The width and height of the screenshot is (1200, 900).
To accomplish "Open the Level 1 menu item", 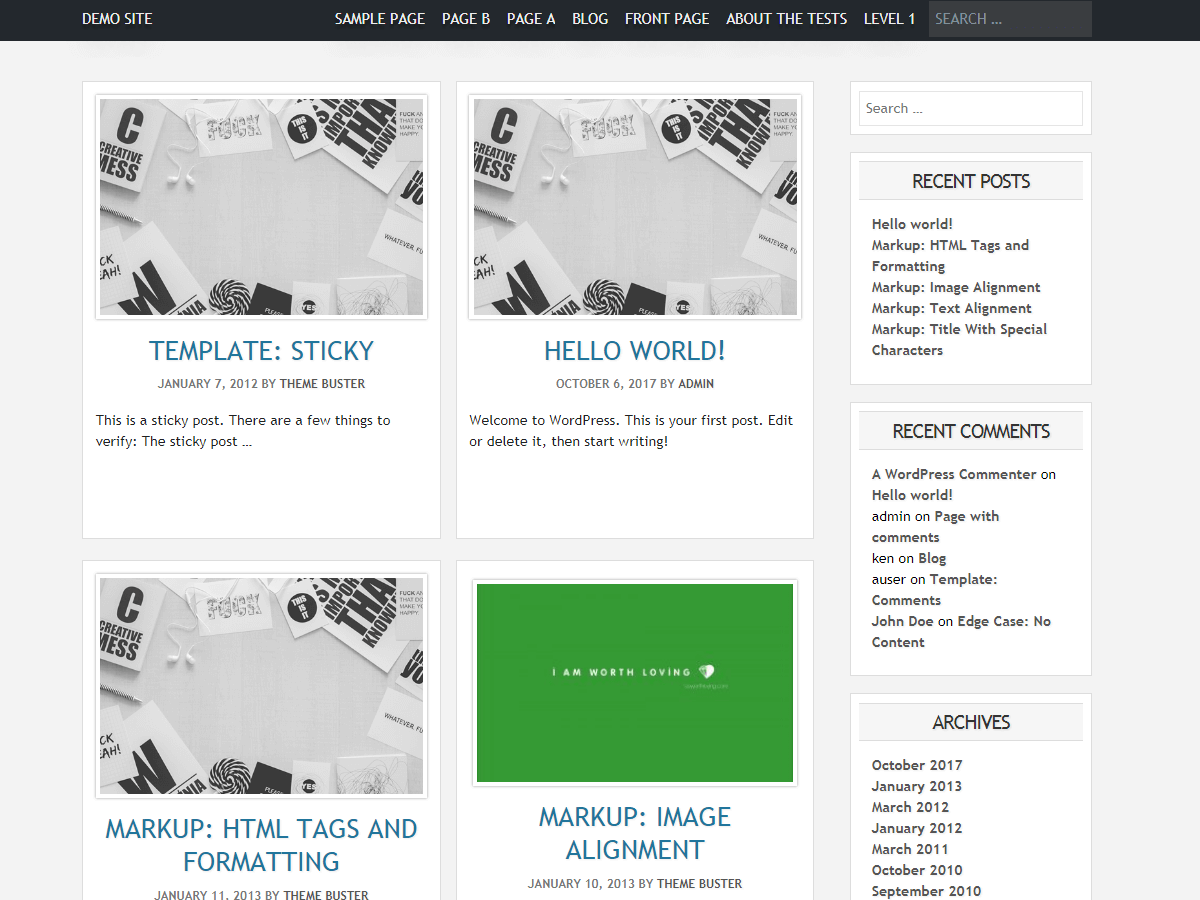I will tap(889, 19).
